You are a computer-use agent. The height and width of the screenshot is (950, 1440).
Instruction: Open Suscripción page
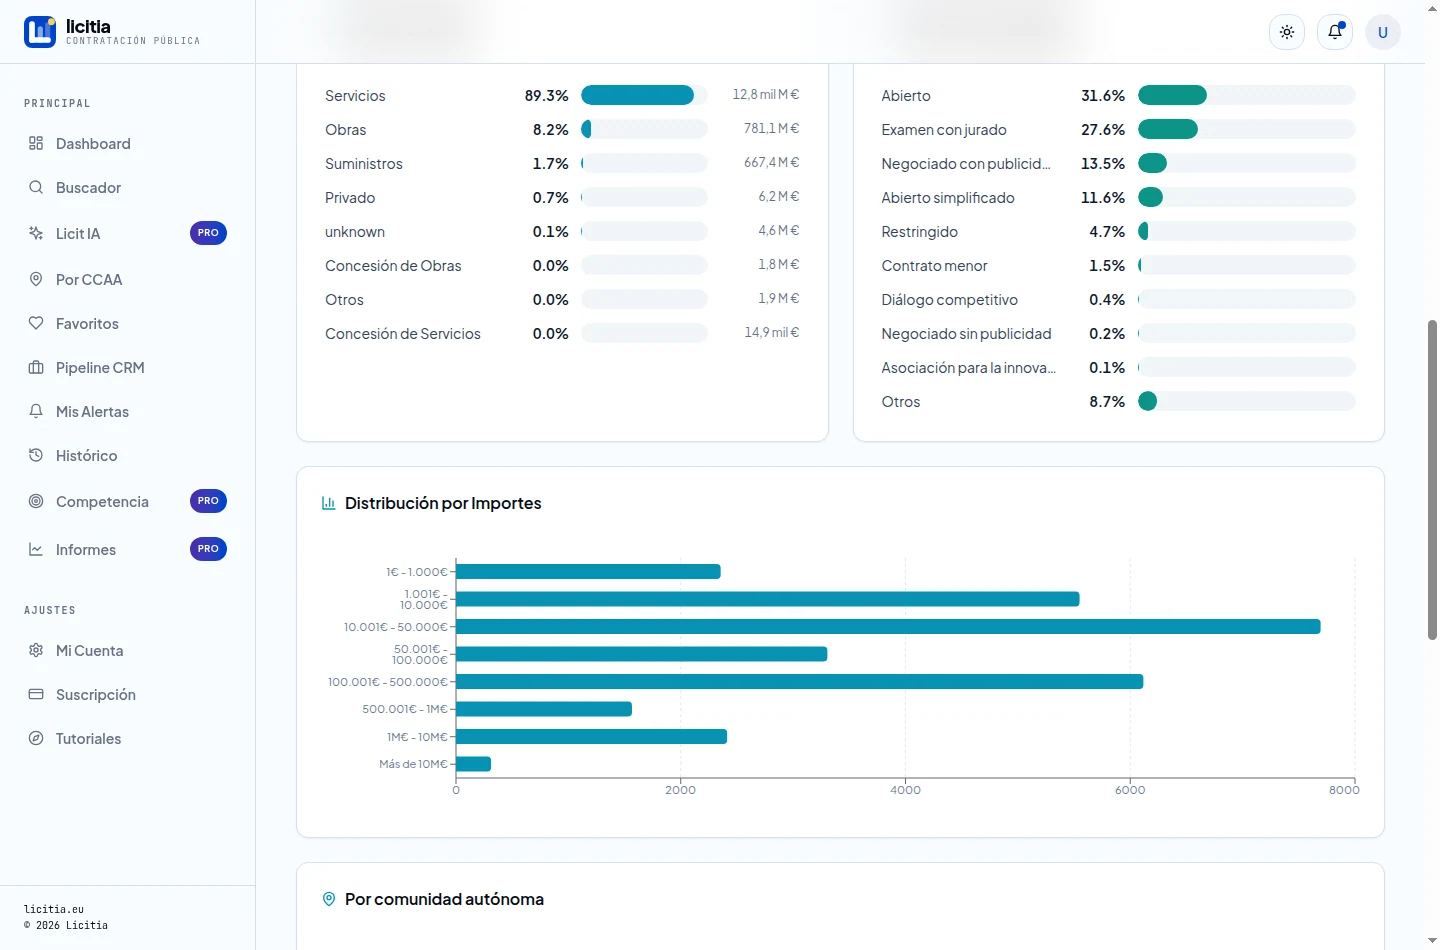(x=128, y=694)
